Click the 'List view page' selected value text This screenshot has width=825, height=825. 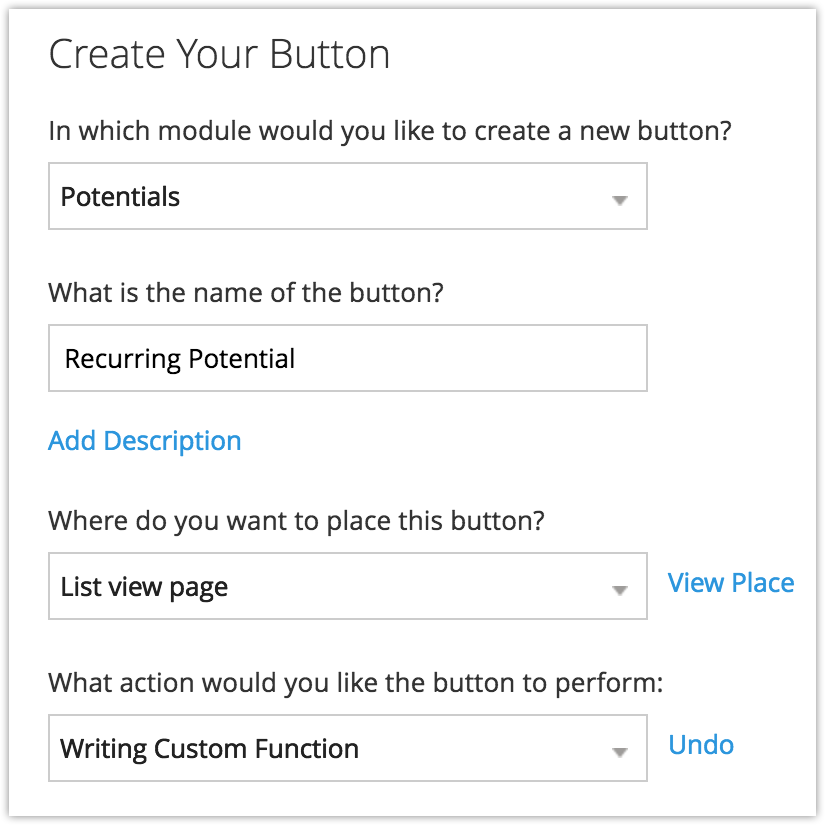pyautogui.click(x=144, y=587)
